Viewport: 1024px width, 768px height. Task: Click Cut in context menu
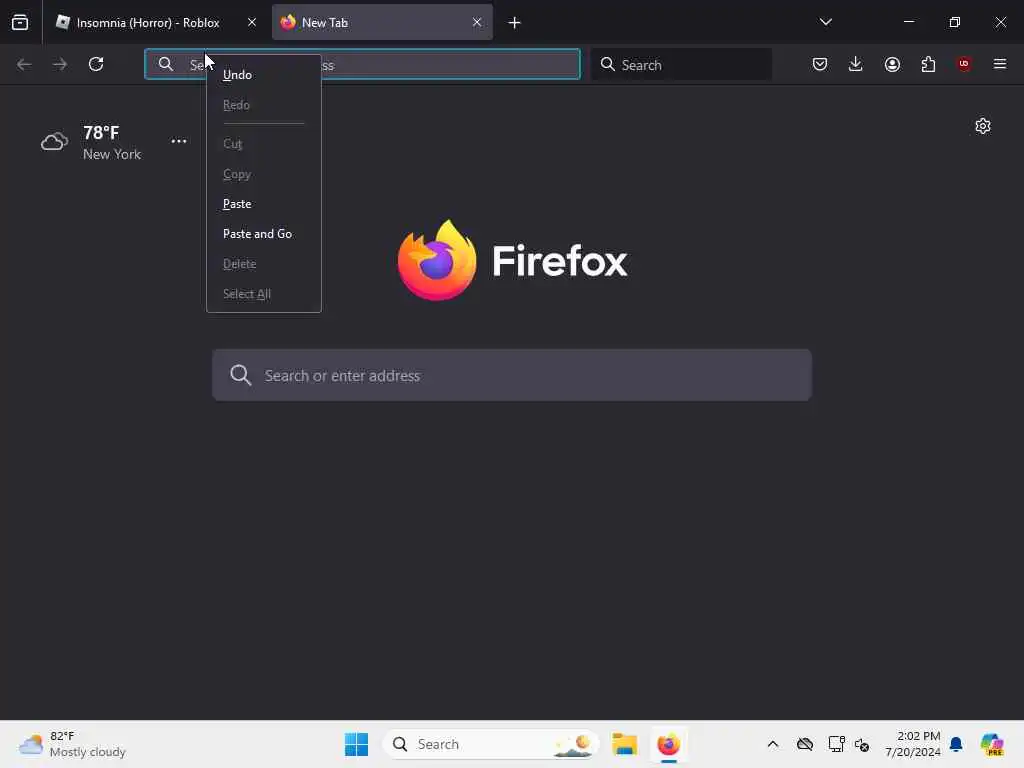264,144
